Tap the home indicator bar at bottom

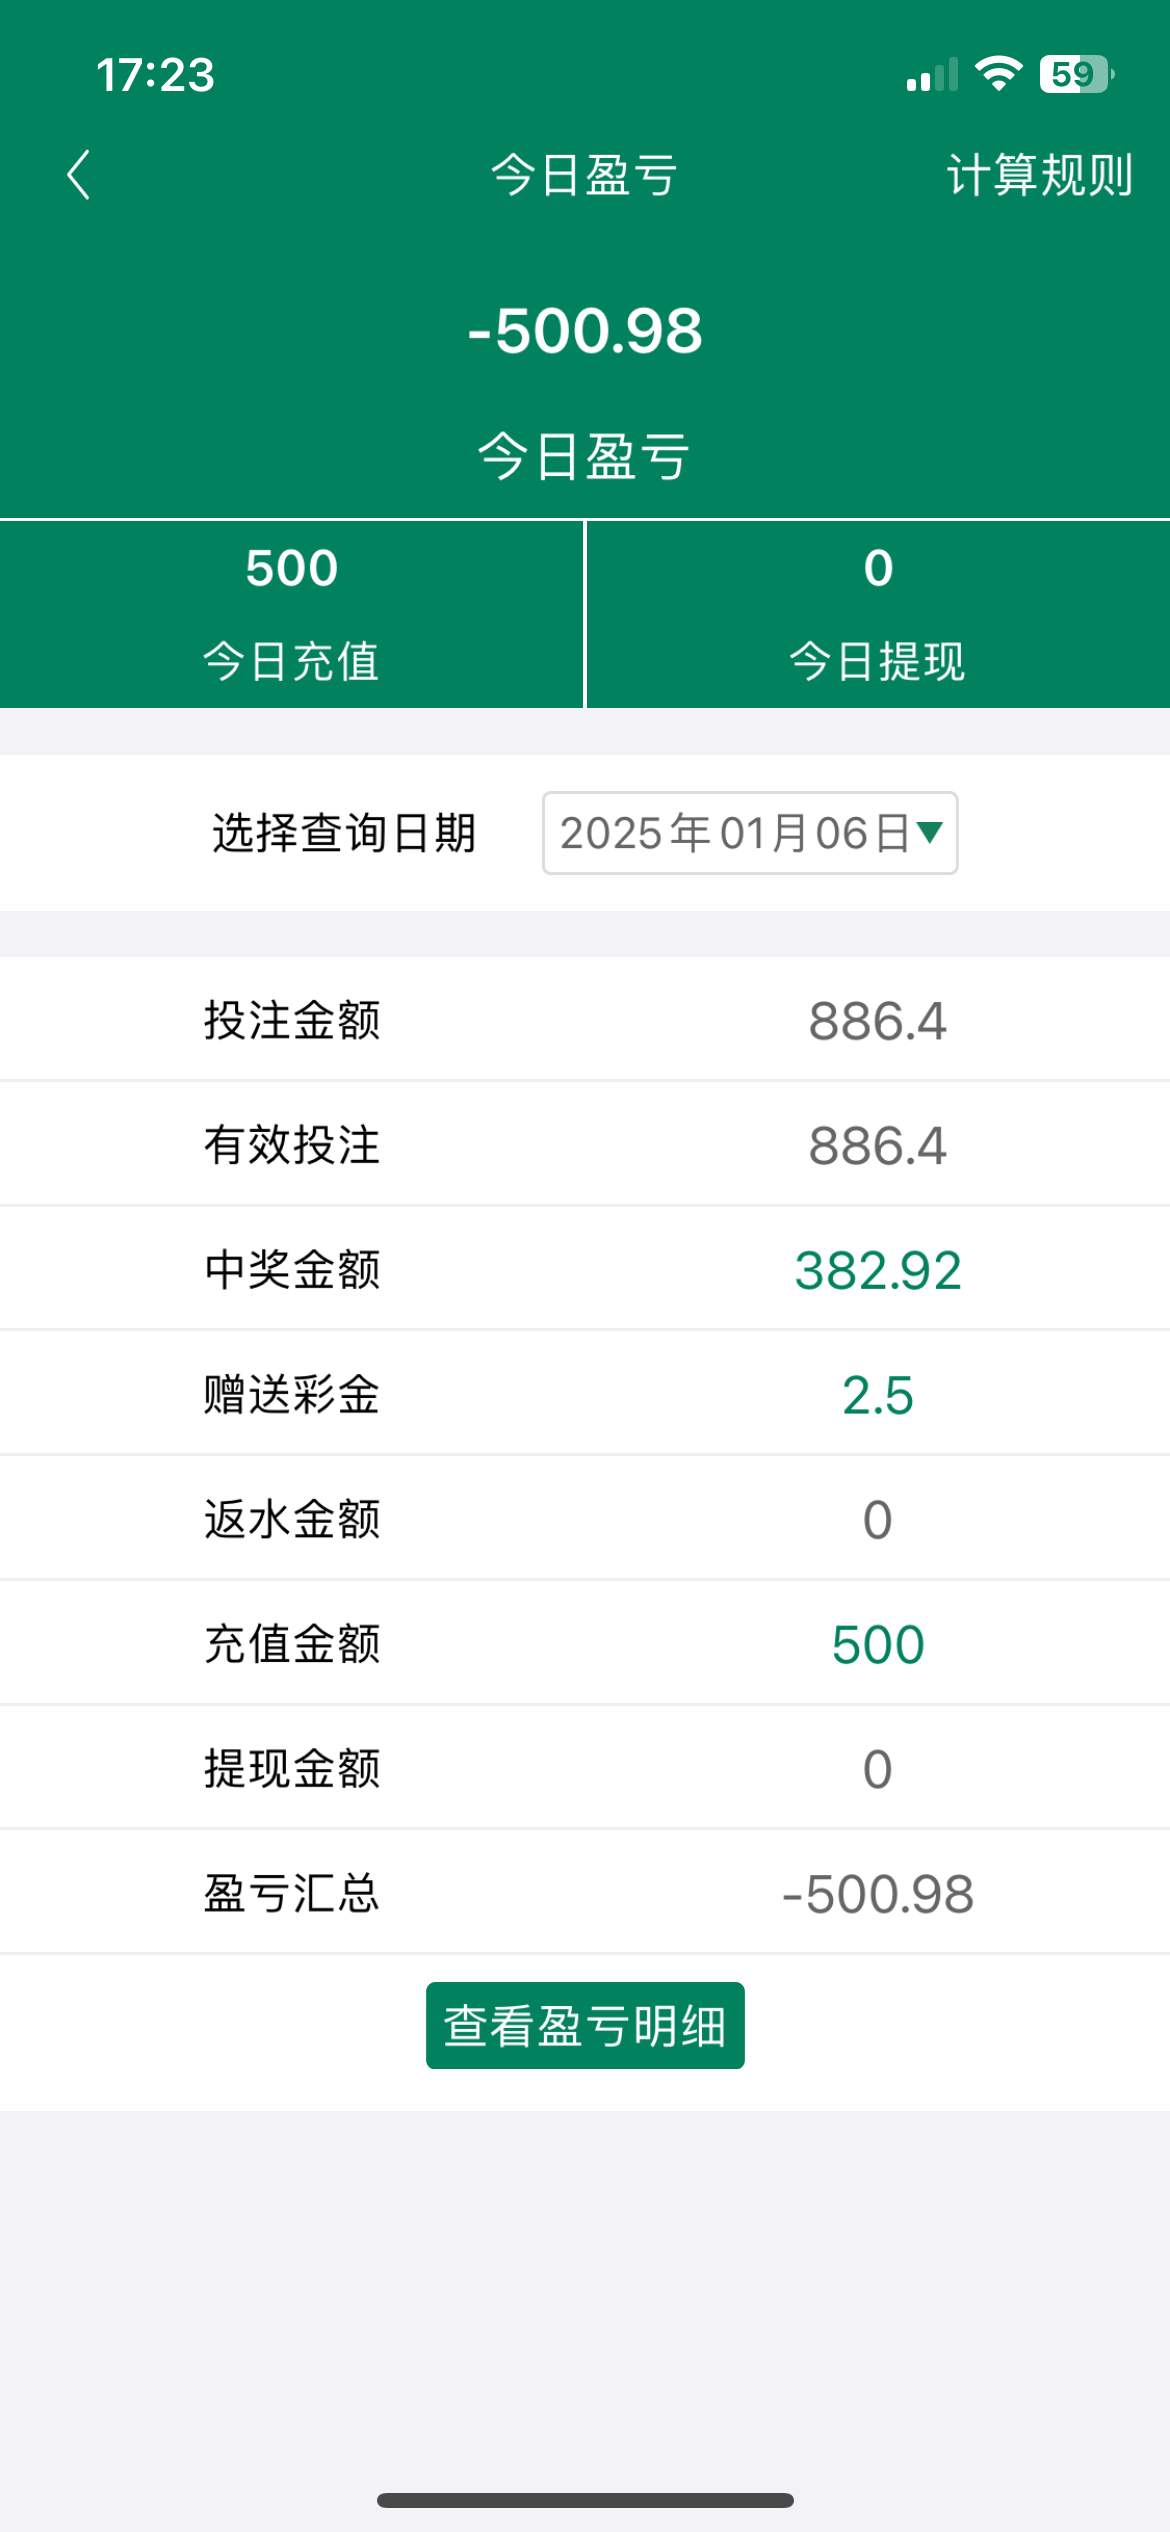tap(585, 2500)
